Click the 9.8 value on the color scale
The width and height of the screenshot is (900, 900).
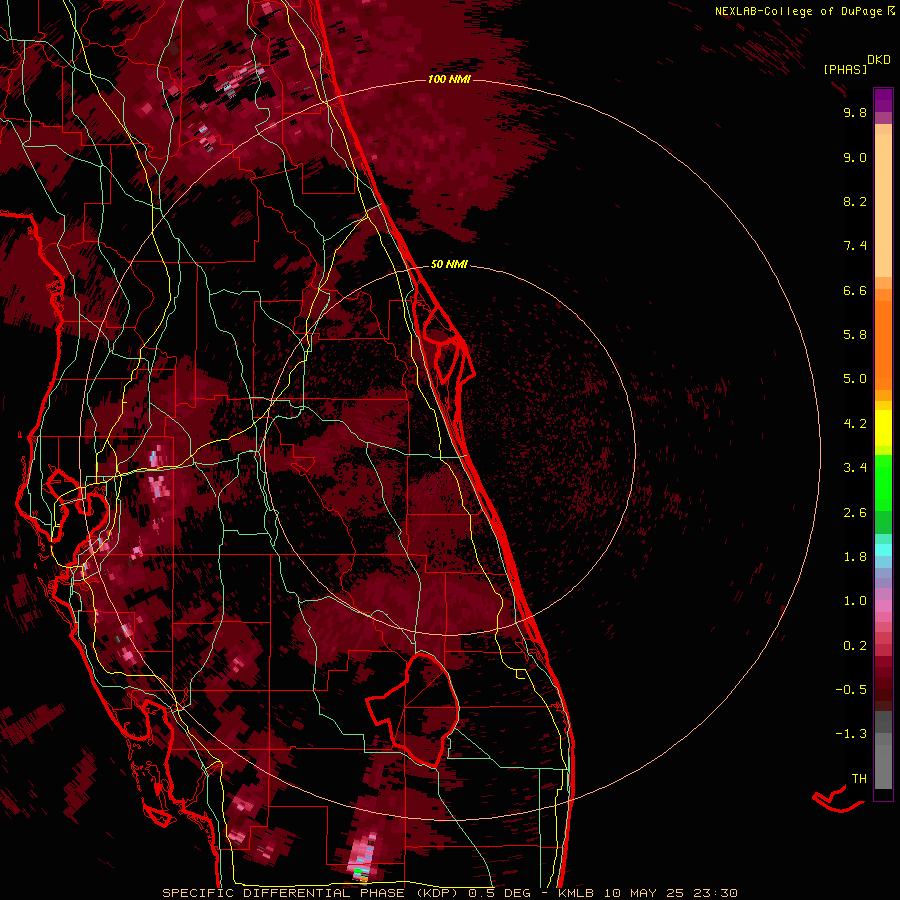[x=855, y=113]
